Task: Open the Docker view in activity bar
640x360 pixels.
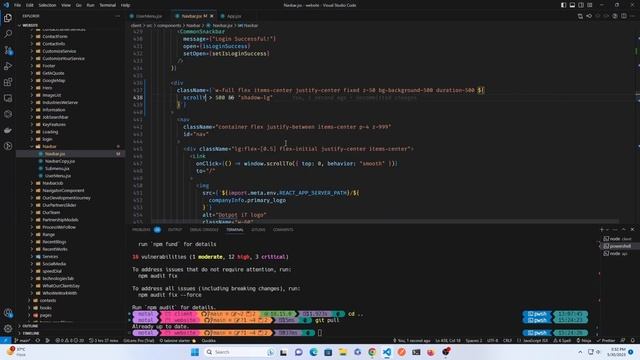Action: [x=8, y=130]
